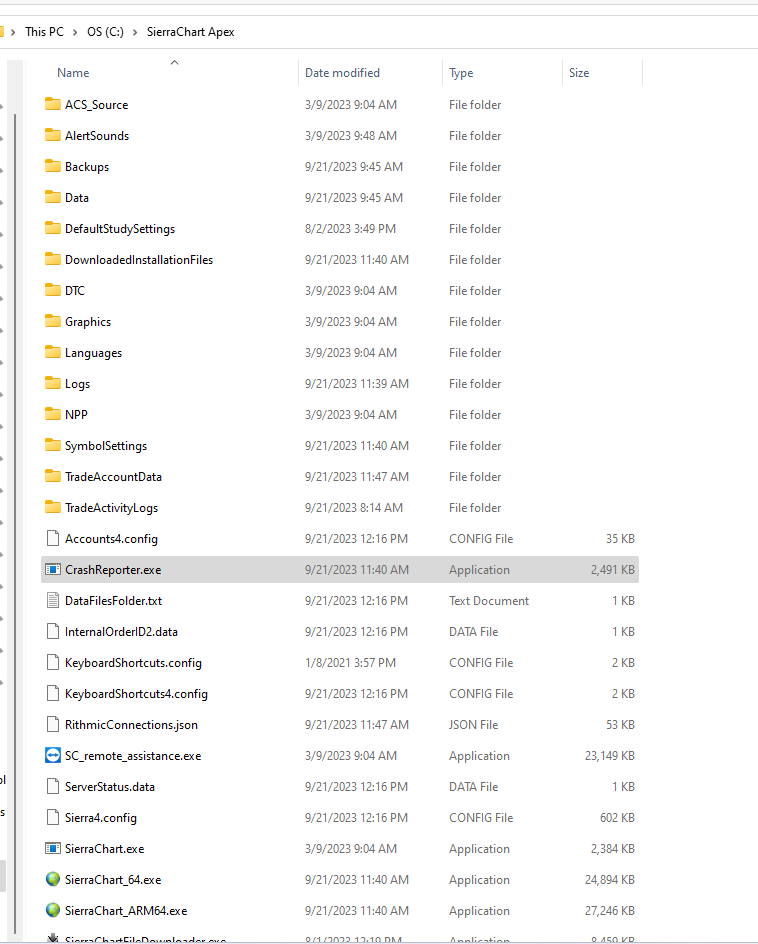758x944 pixels.
Task: Click the Accounts4.config file icon
Action: point(53,538)
